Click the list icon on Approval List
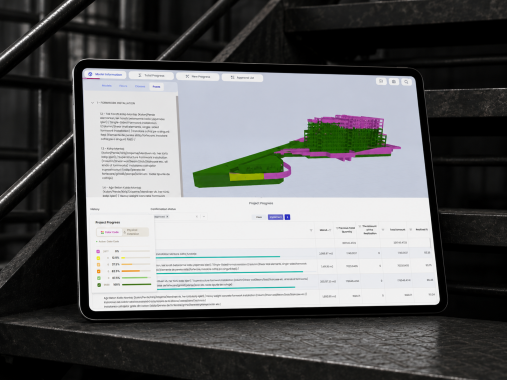This screenshot has width=507, height=380. click(232, 77)
